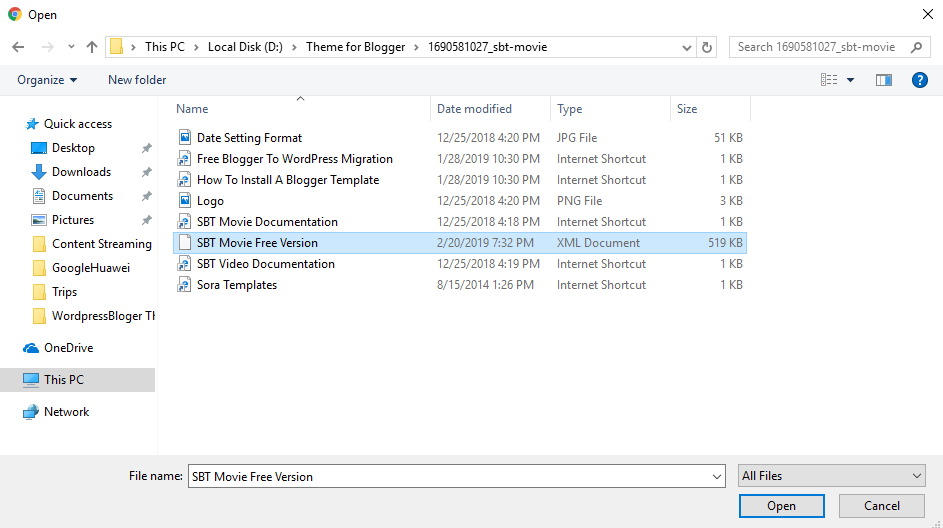This screenshot has width=943, height=528.
Task: Open the GoogleHuawei folder
Action: point(91,268)
